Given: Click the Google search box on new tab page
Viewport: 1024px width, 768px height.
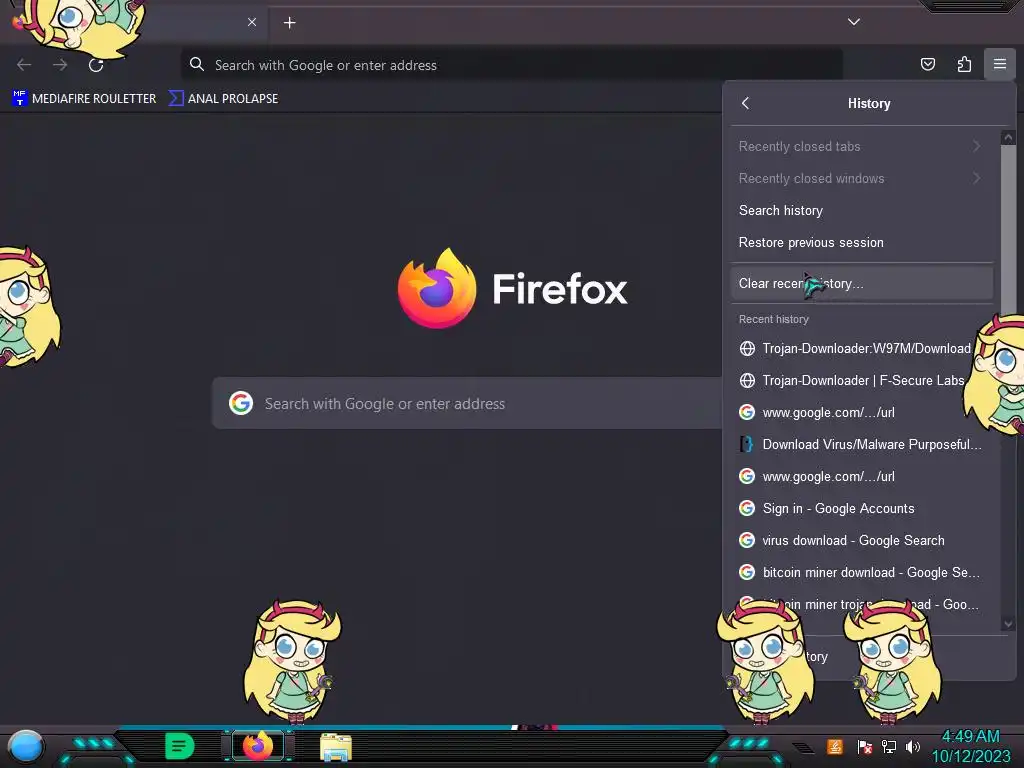Looking at the screenshot, I should point(468,404).
